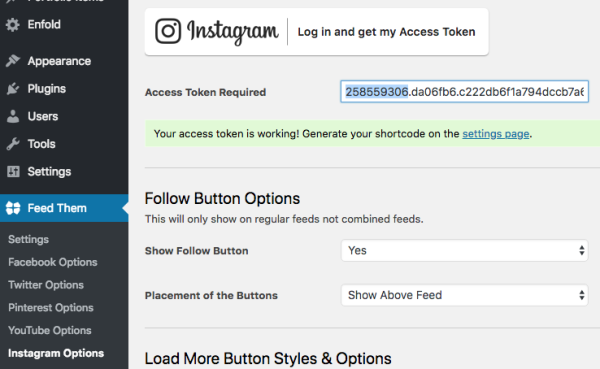This screenshot has width=600, height=369.
Task: Open YouTube Options submenu item
Action: (x=50, y=330)
